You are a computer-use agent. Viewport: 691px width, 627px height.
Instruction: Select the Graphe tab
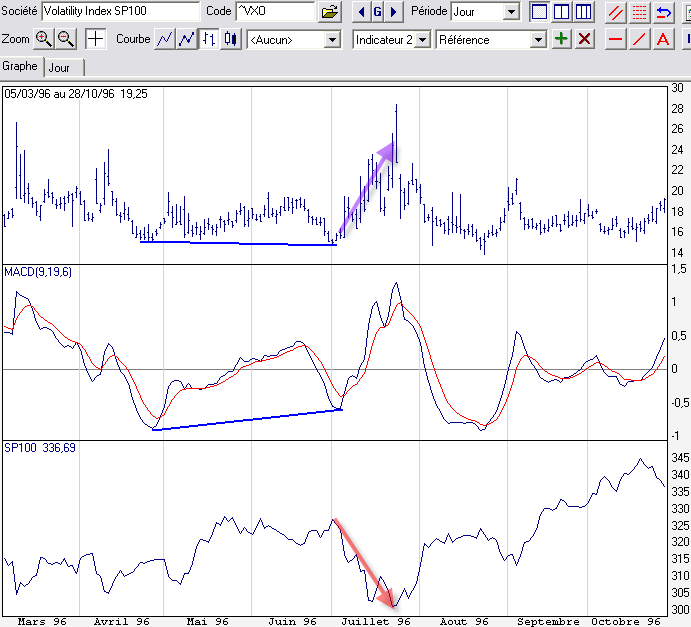20,66
